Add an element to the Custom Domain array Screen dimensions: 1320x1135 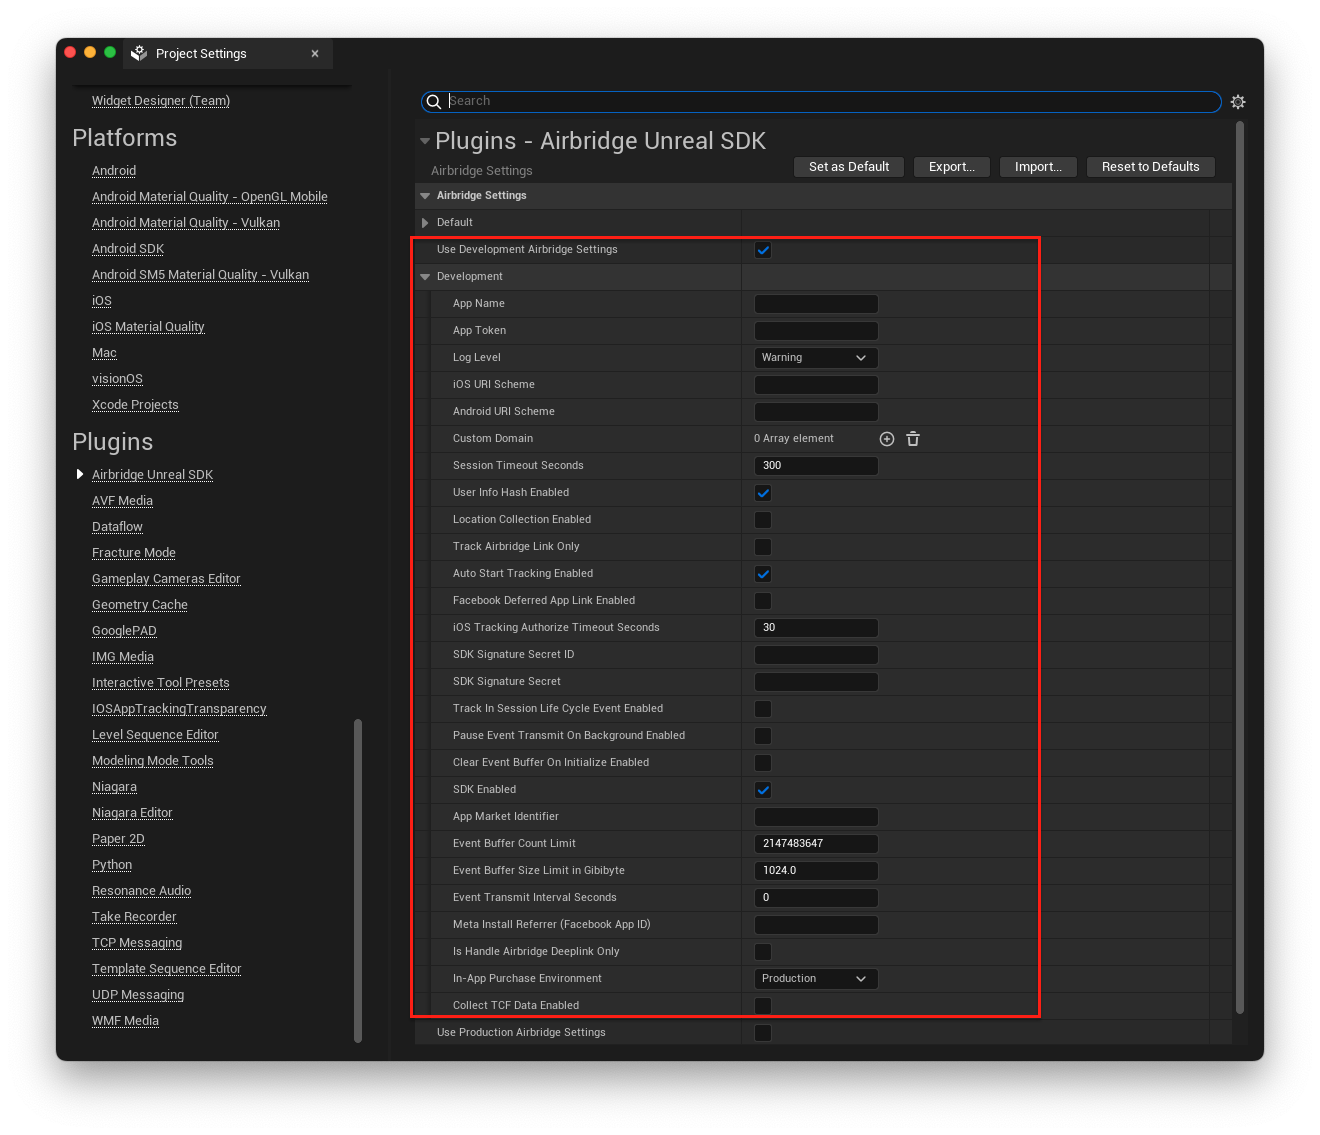click(886, 438)
